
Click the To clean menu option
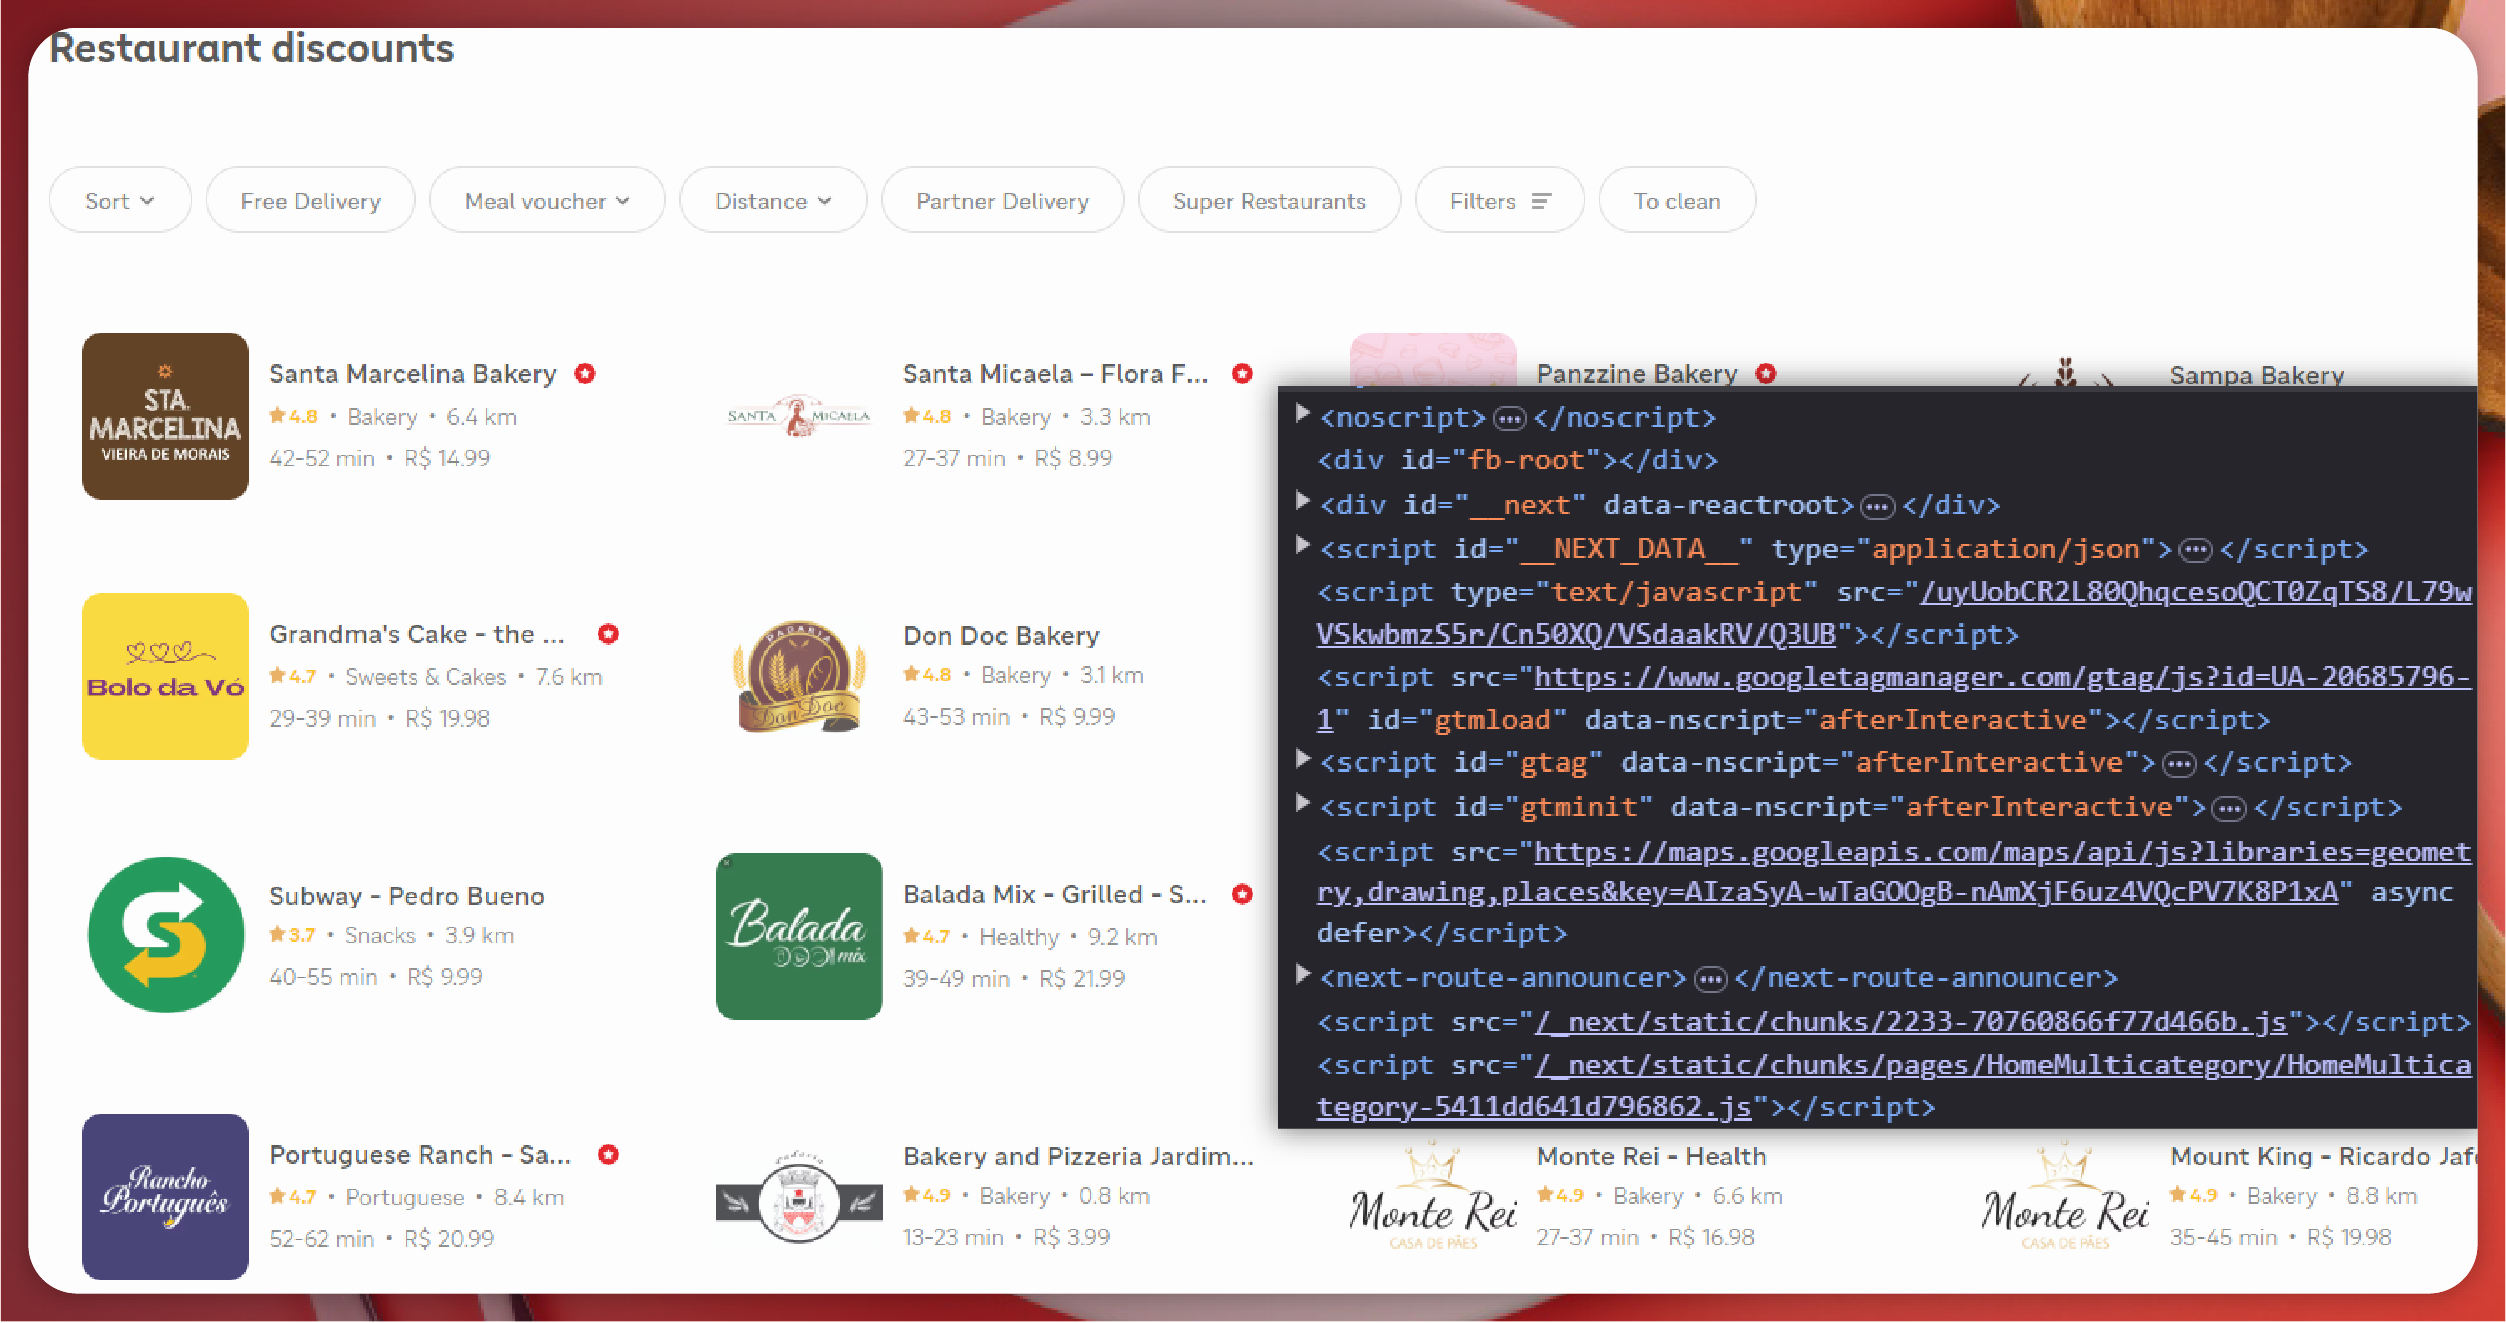tap(1672, 197)
